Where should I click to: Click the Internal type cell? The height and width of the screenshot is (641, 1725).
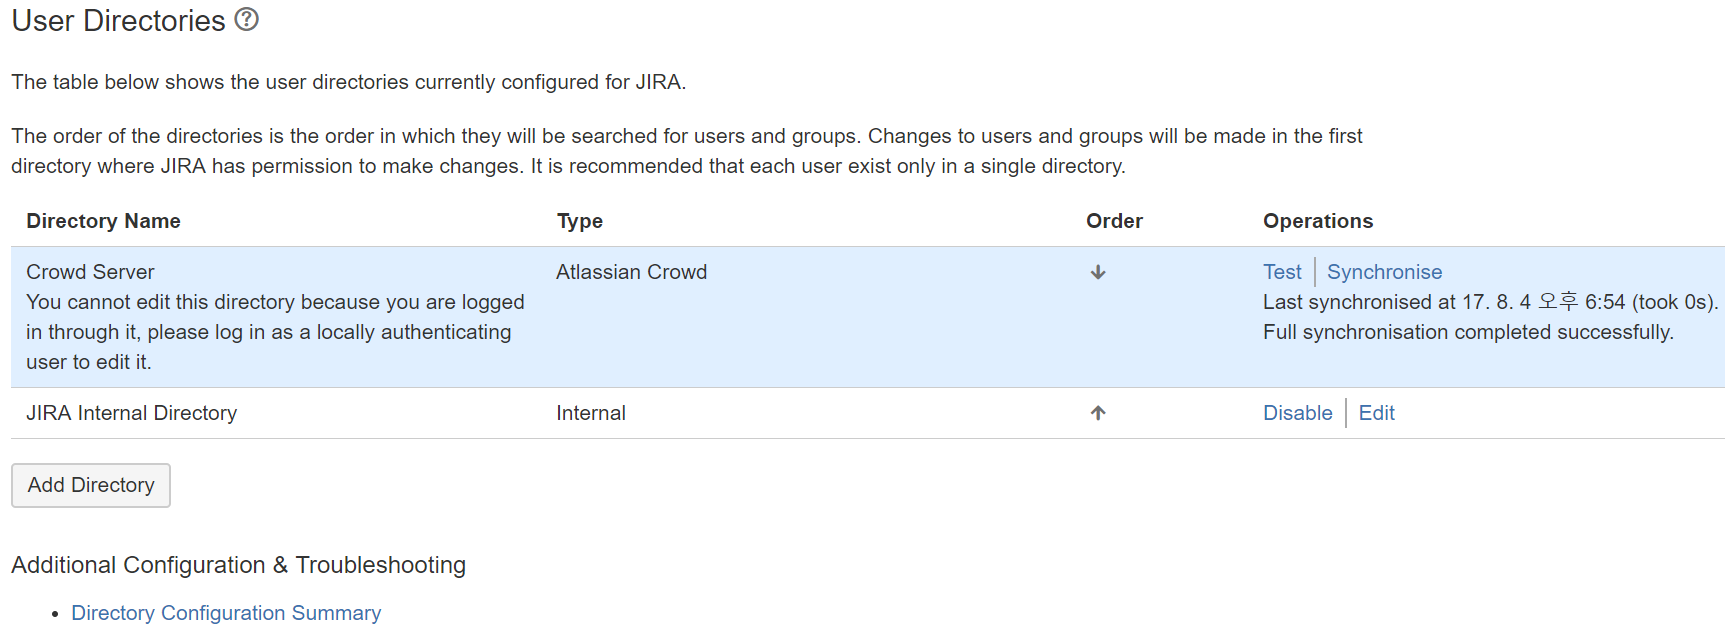click(591, 413)
